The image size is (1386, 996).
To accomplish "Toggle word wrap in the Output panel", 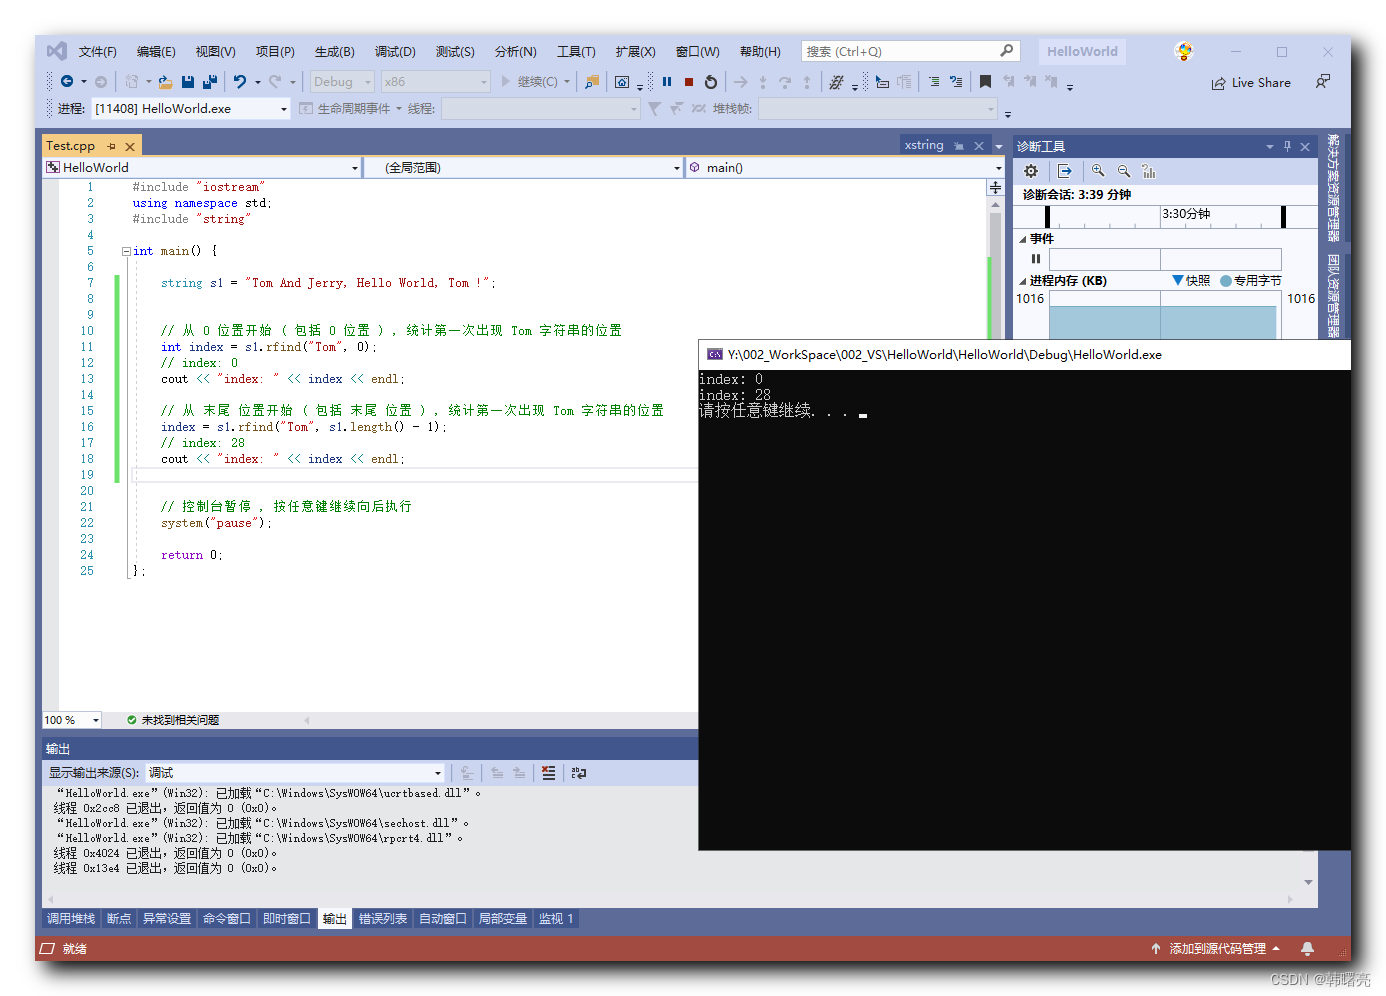I will 579,773.
